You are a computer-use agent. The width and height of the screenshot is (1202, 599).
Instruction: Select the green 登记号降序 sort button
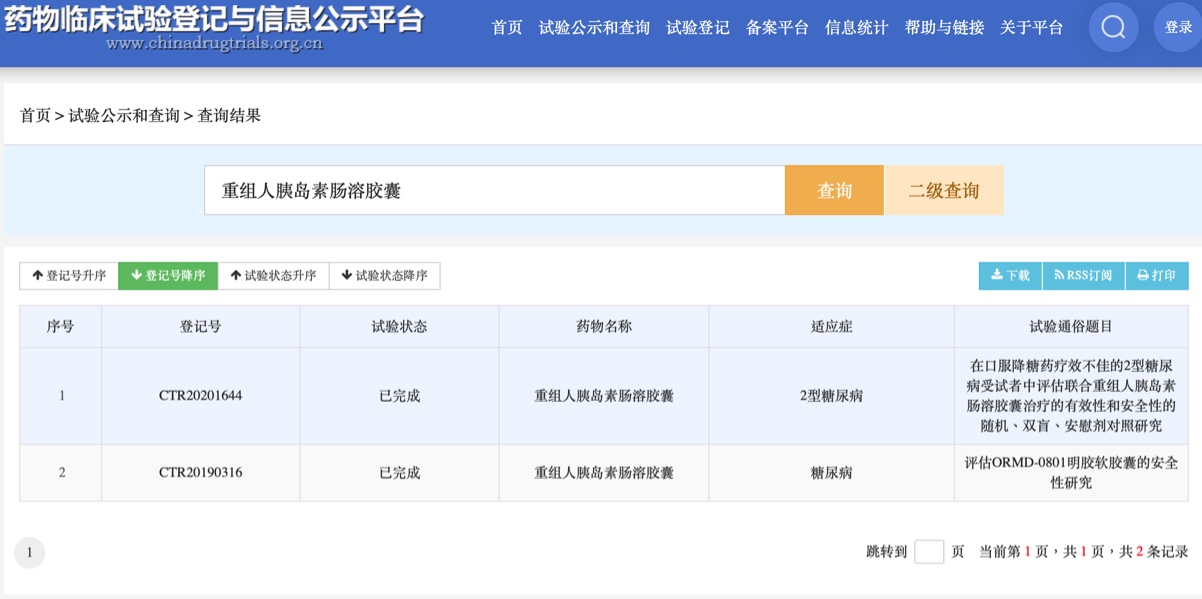[168, 276]
